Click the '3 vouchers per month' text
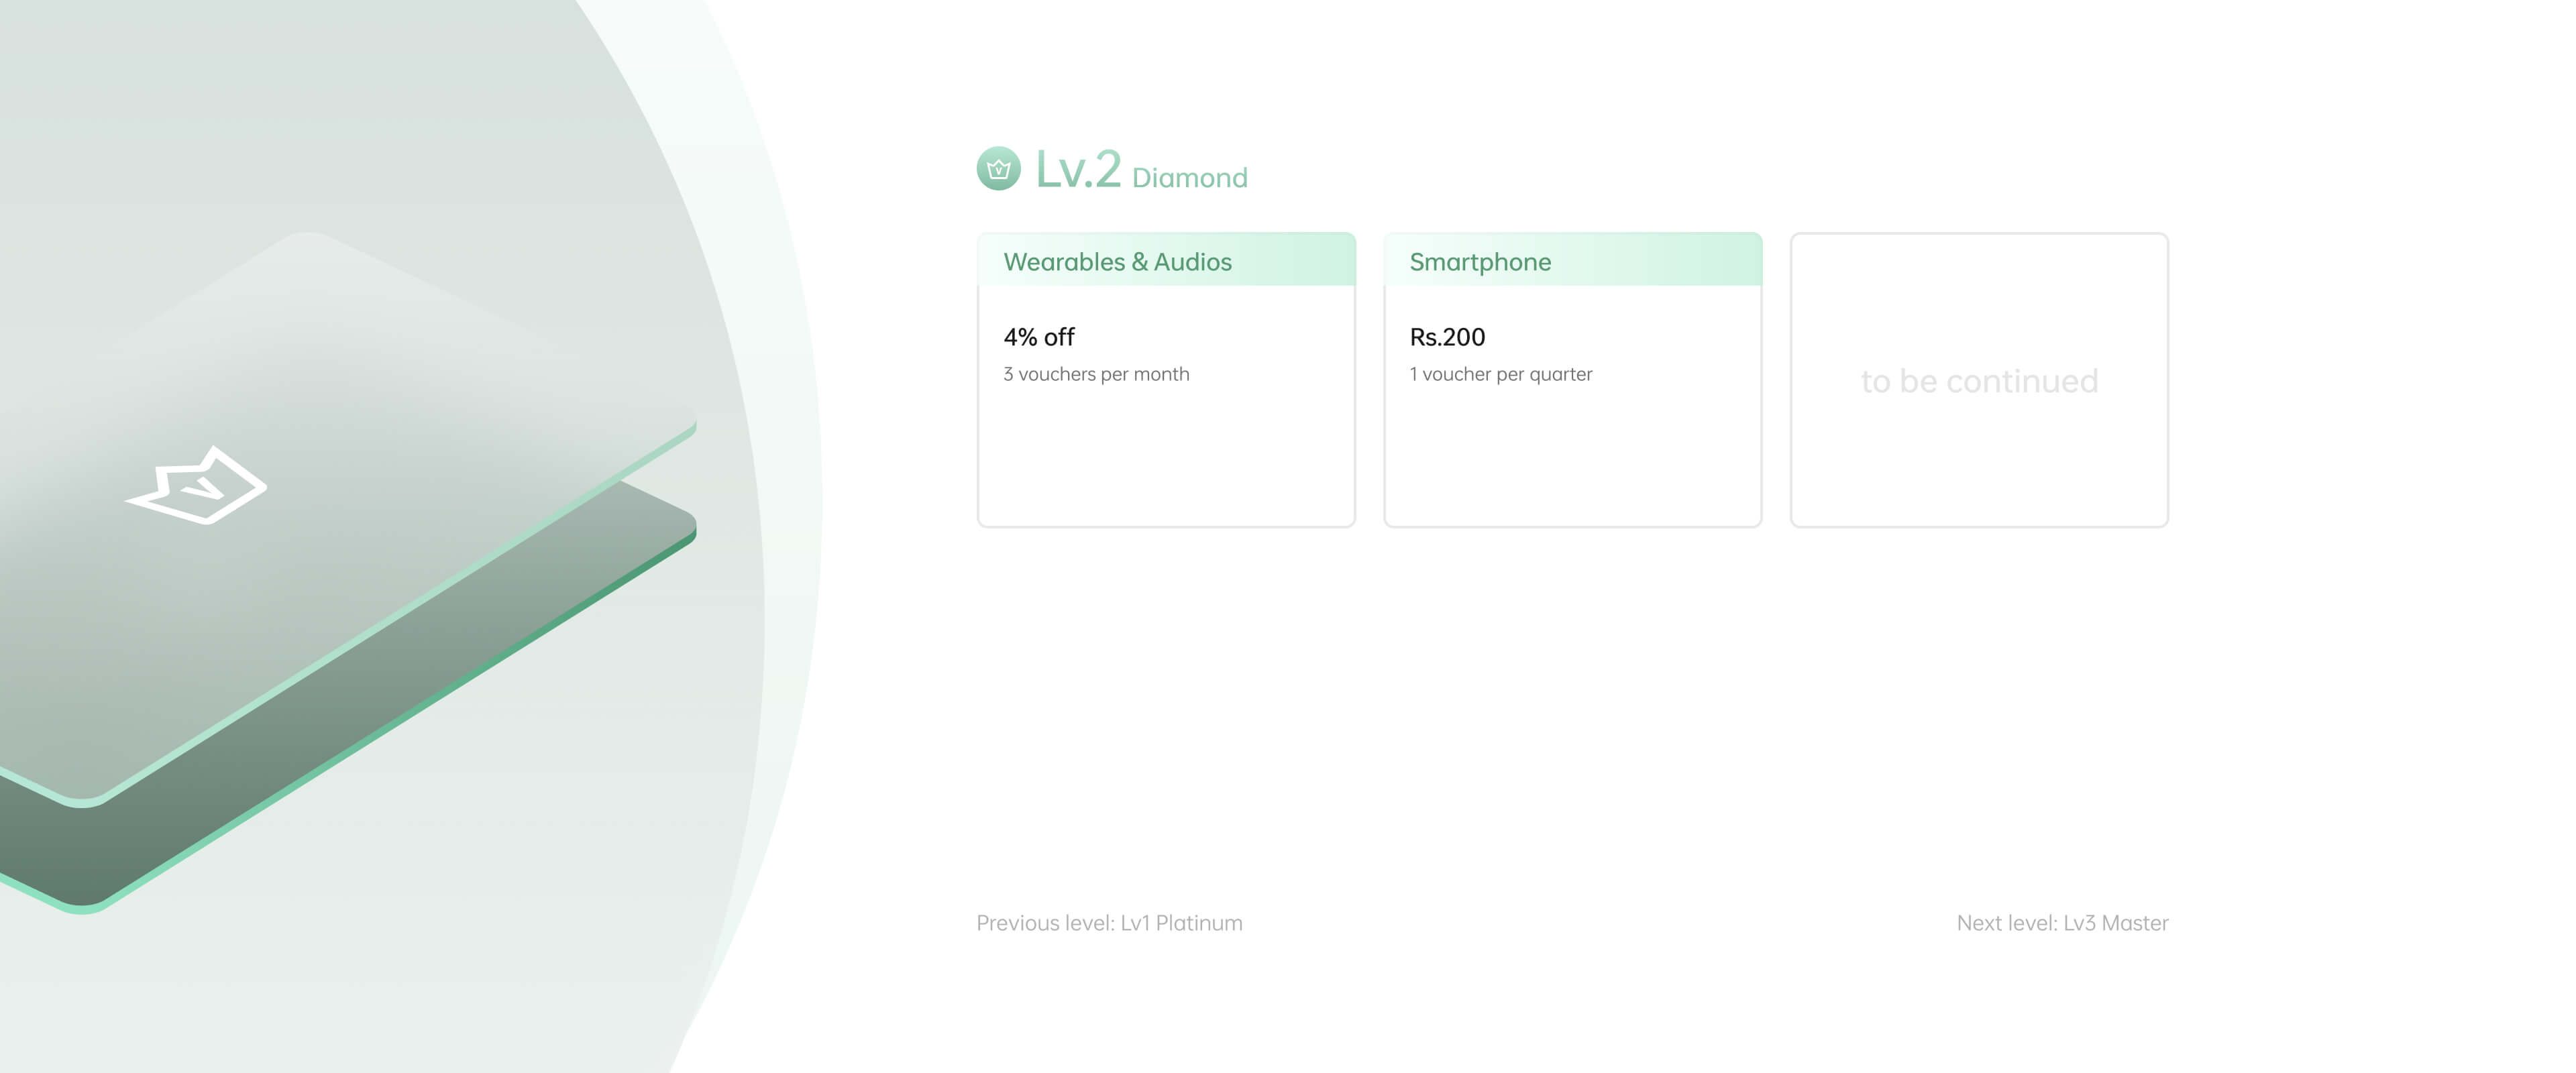Viewport: 2576px width, 1073px height. coord(1096,374)
